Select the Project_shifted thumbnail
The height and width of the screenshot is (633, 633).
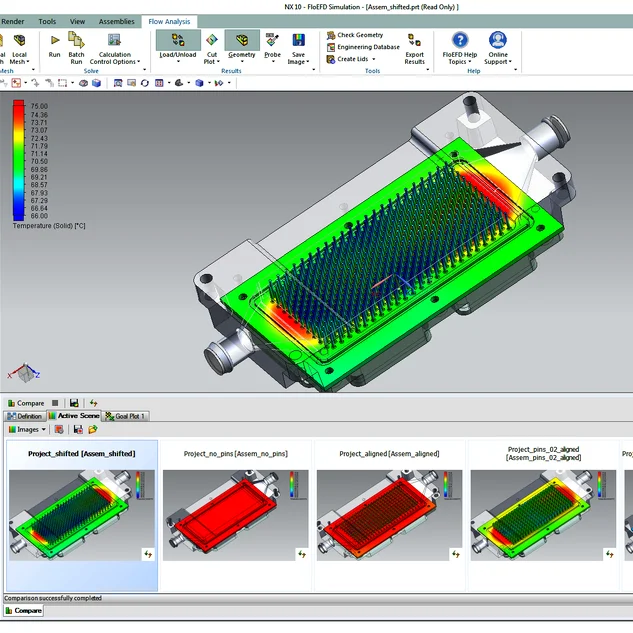[82, 515]
